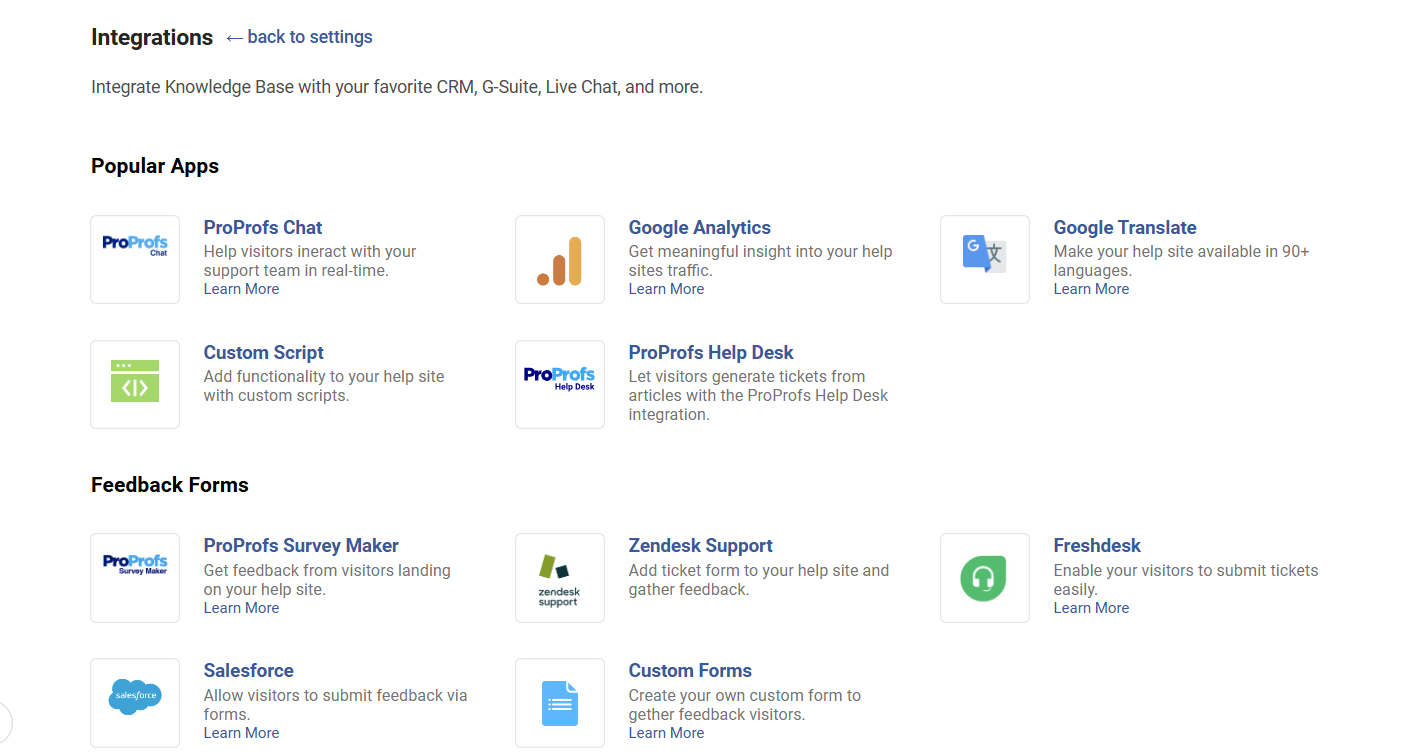Click Learn More under Salesforce
Viewport: 1417px width, 756px height.
(241, 733)
